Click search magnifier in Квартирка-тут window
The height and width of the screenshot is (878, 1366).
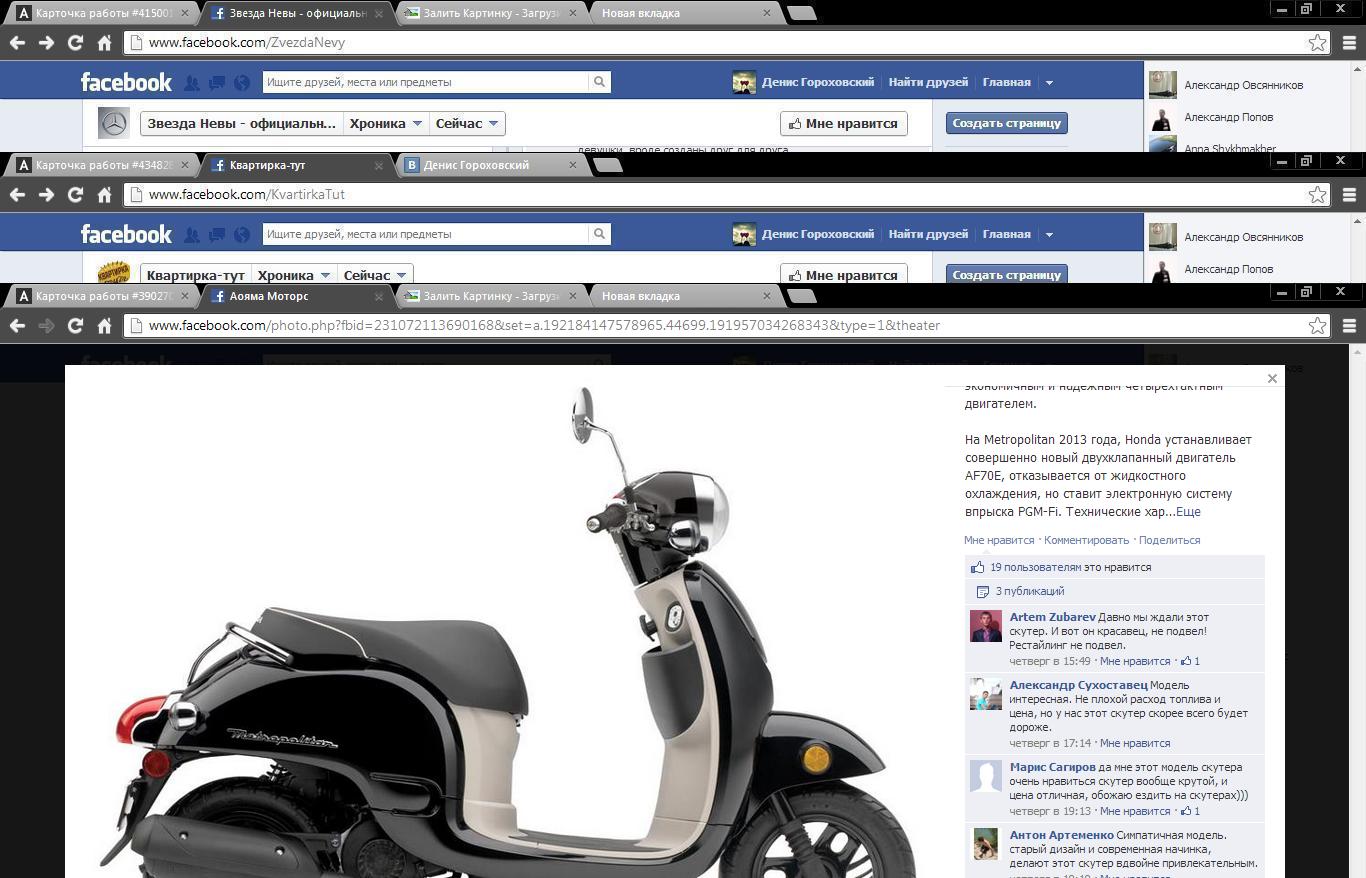599,234
